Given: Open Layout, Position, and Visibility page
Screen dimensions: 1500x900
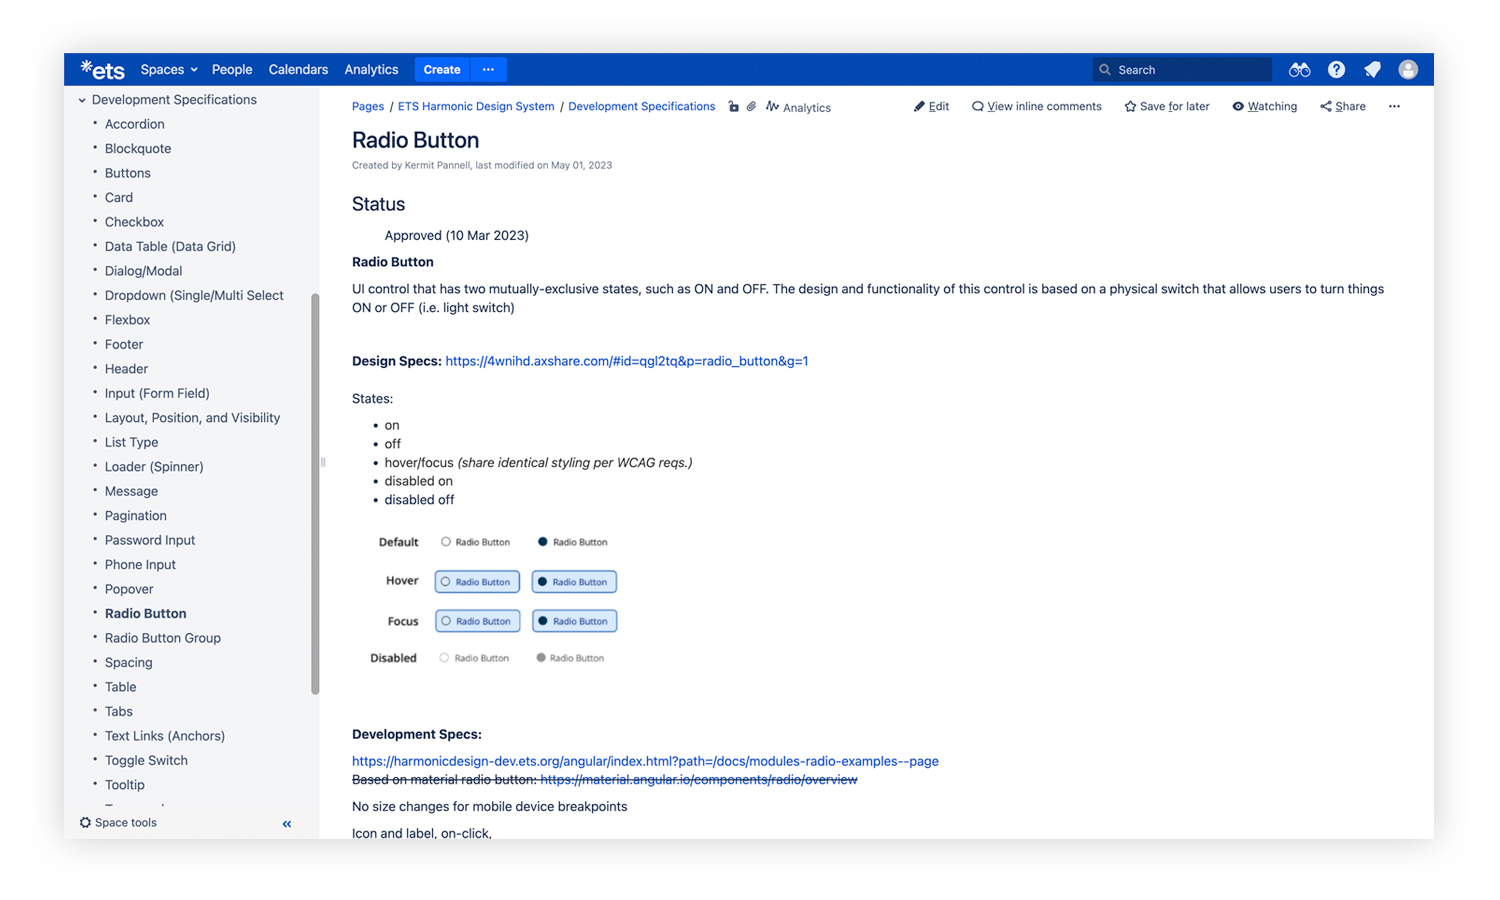Looking at the screenshot, I should [192, 418].
